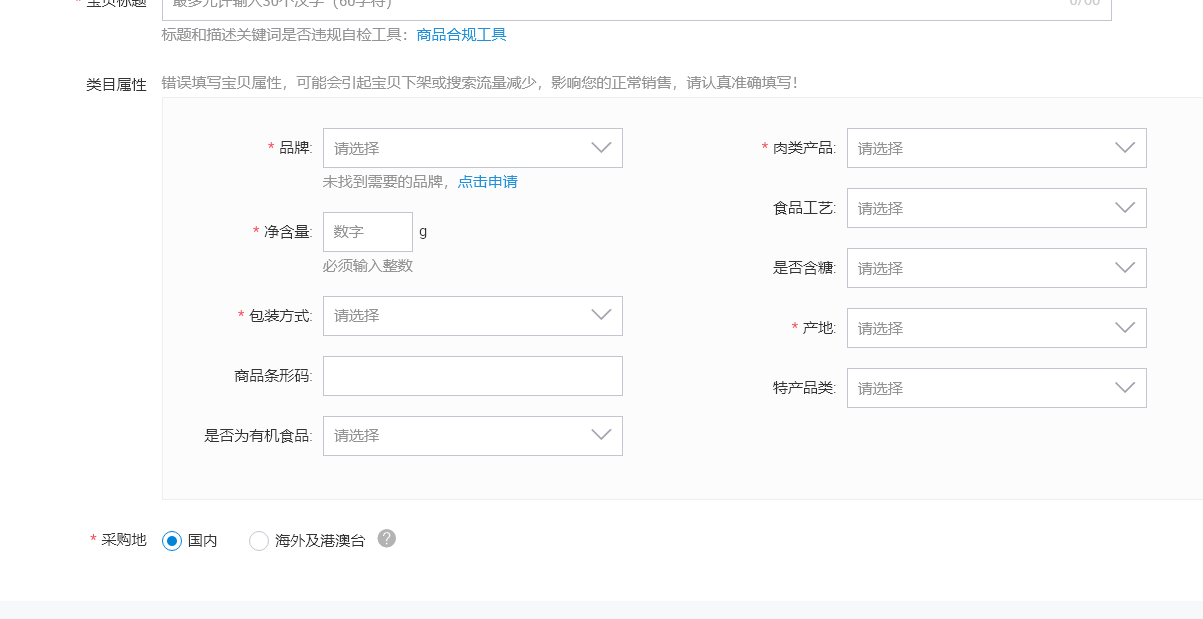
Task: Click the 品牌 select box placeholder text
Action: tap(357, 149)
